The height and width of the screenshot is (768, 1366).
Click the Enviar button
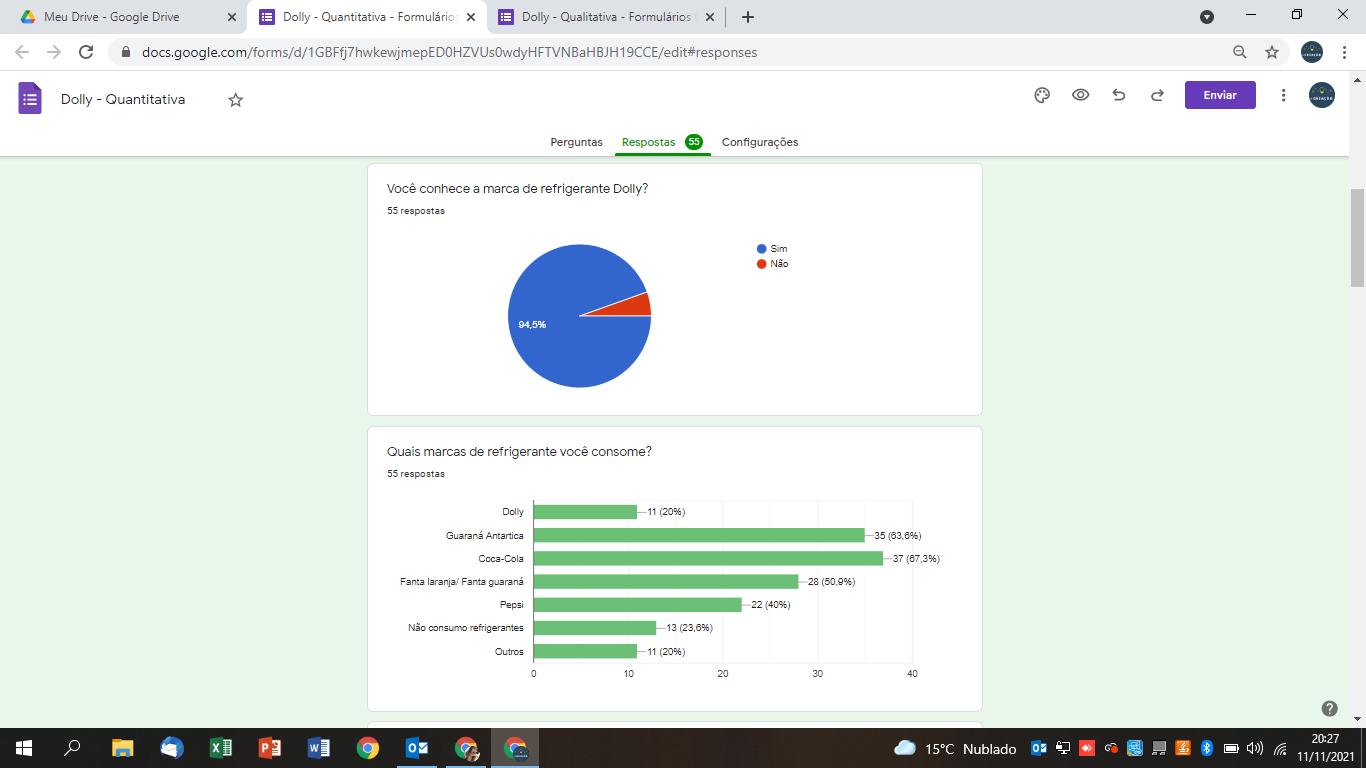click(1220, 95)
